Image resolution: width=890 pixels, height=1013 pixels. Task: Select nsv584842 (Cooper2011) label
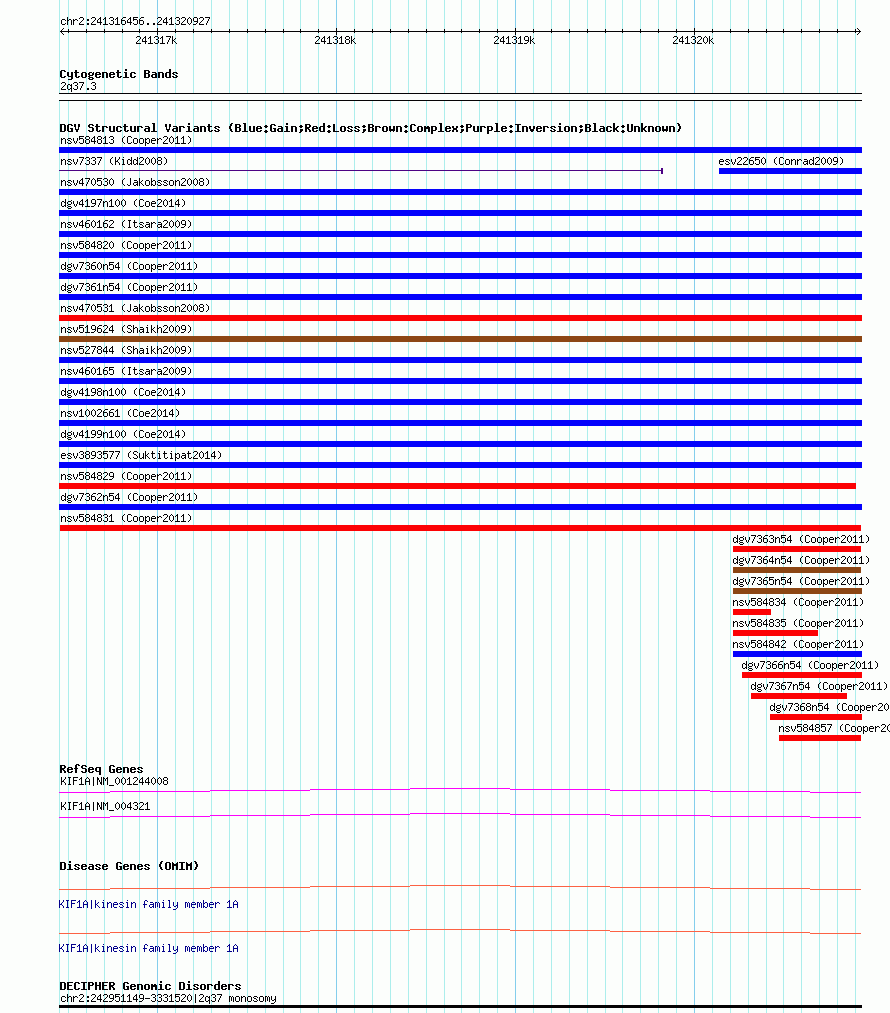click(798, 644)
